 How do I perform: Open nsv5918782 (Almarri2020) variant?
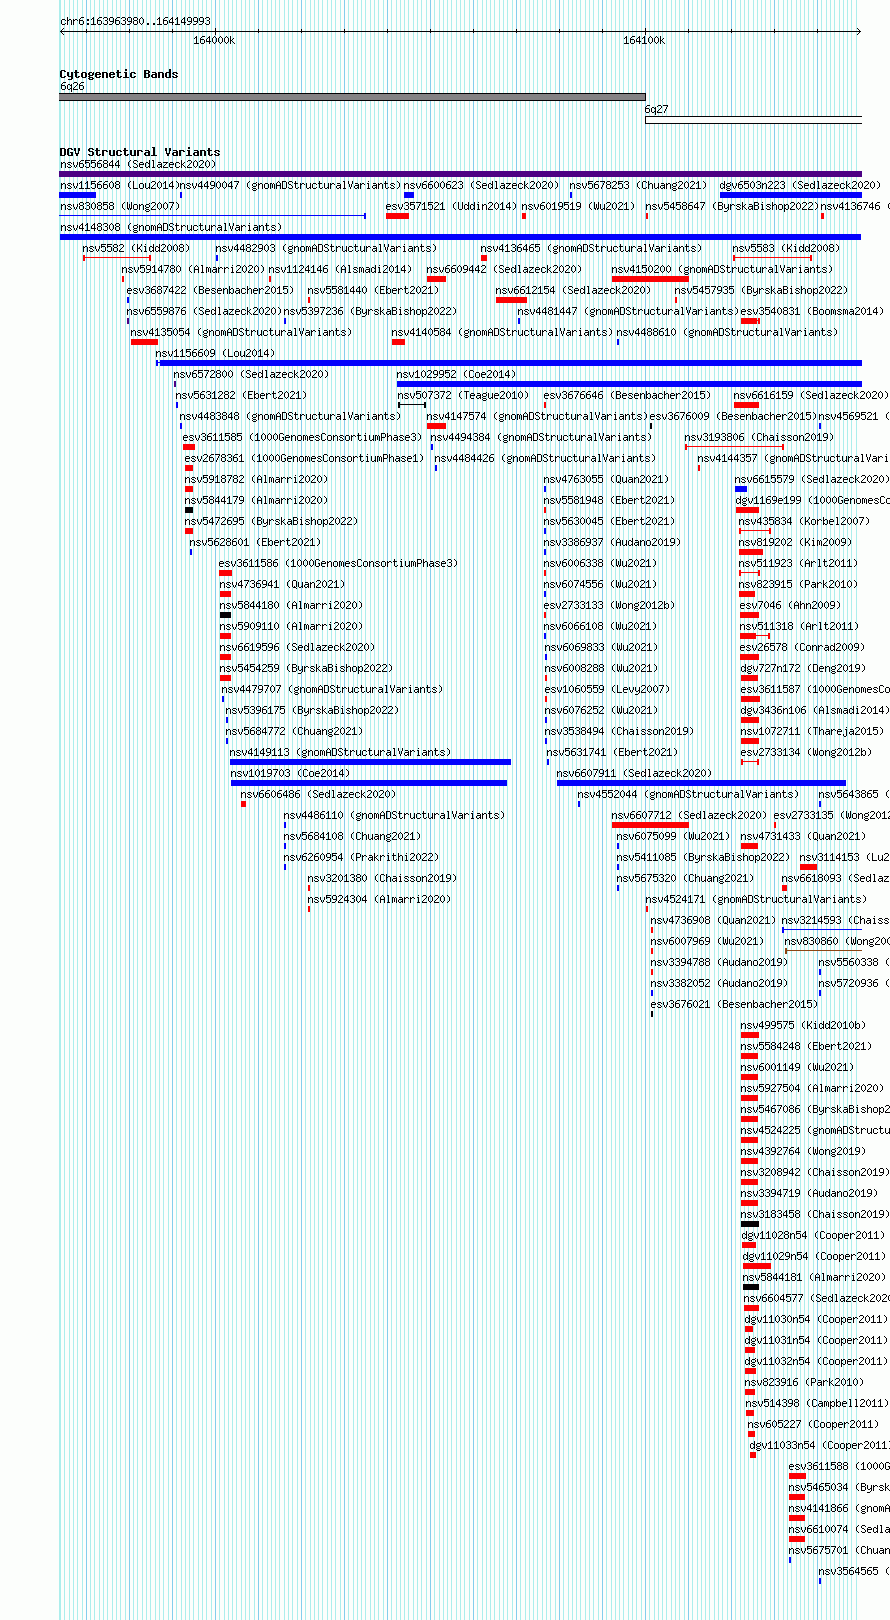[256, 479]
